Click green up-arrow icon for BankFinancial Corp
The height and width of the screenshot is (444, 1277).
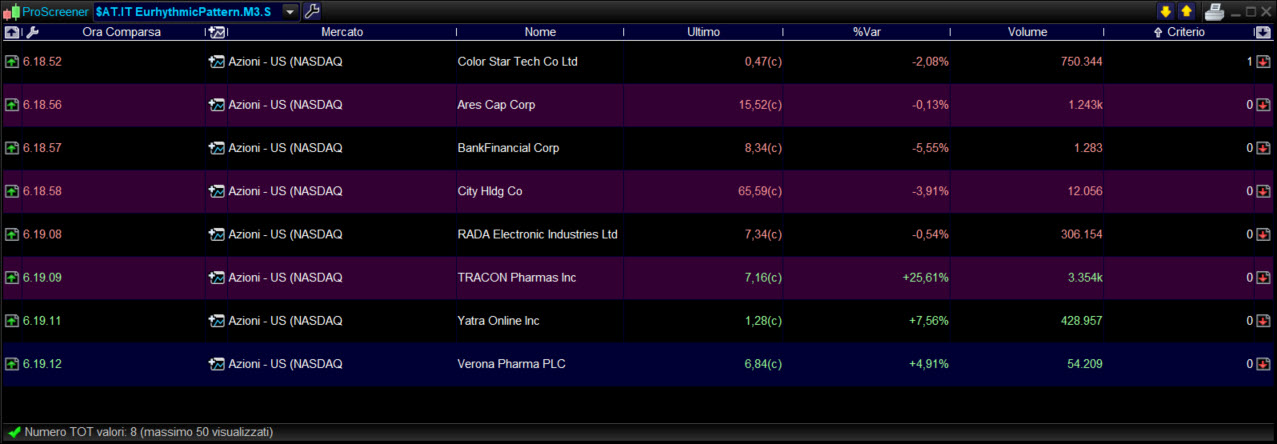click(x=11, y=148)
